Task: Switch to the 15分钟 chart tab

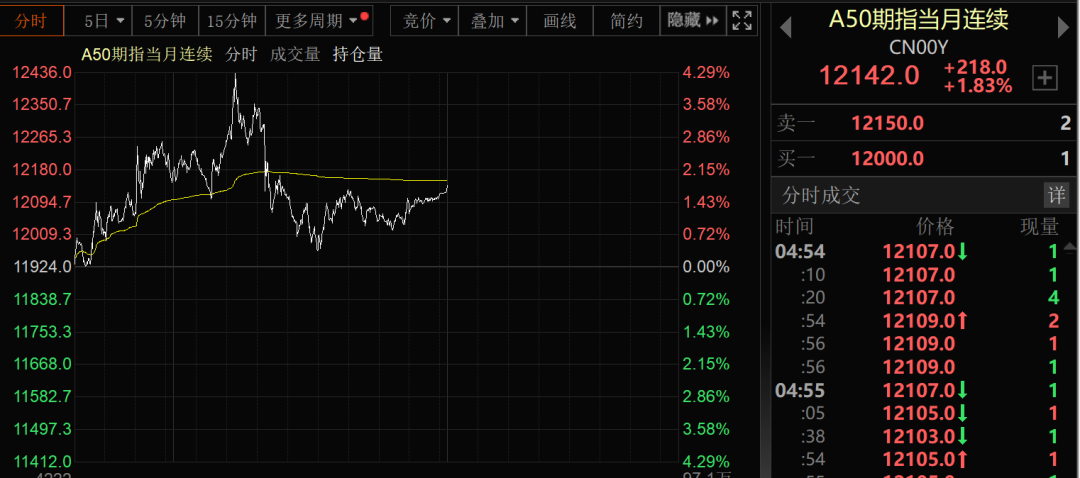Action: click(x=232, y=20)
